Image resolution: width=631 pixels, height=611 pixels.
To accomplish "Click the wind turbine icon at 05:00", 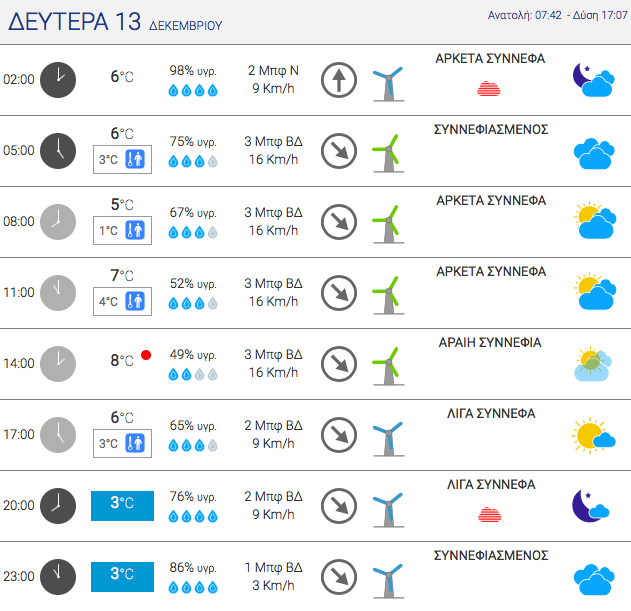I will pyautogui.click(x=388, y=153).
